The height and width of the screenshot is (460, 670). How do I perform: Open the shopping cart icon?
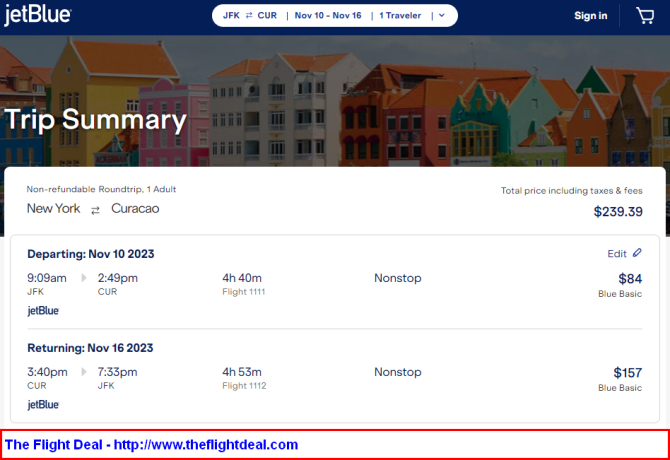pos(645,16)
